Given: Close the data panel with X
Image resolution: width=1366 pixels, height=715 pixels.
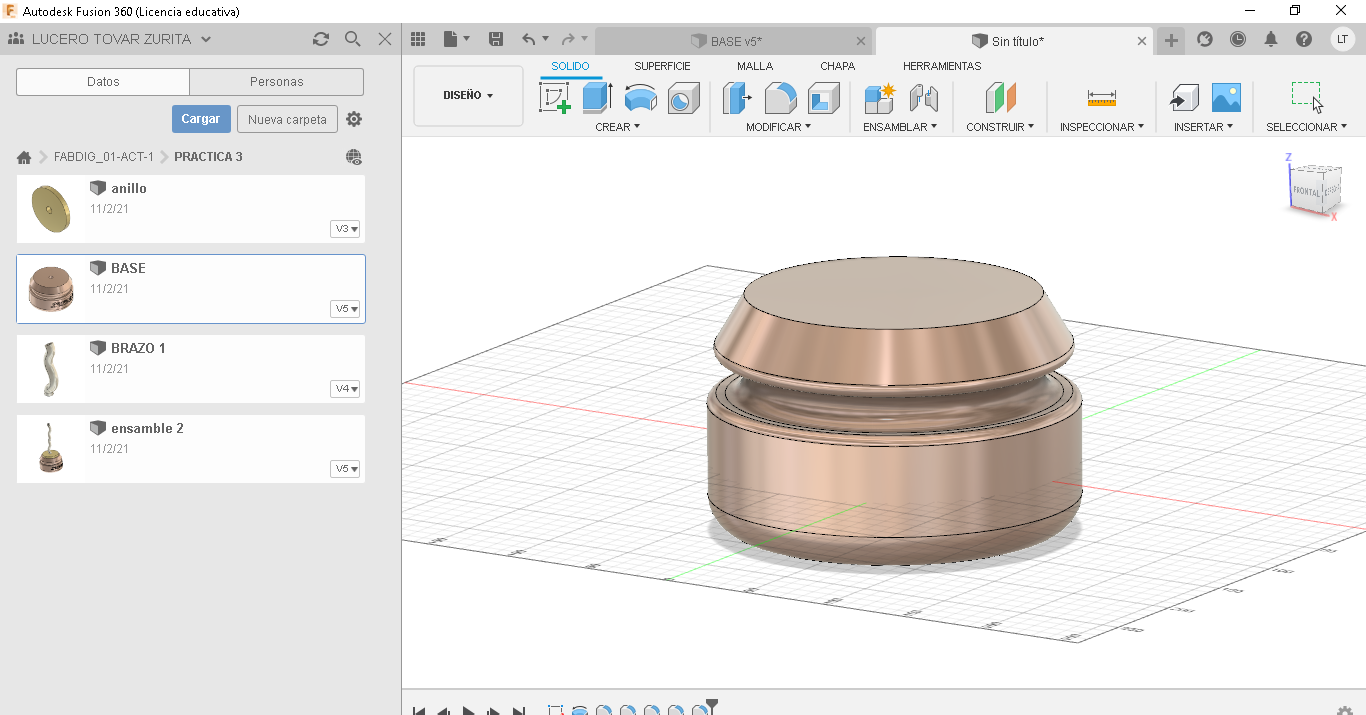Looking at the screenshot, I should (385, 39).
